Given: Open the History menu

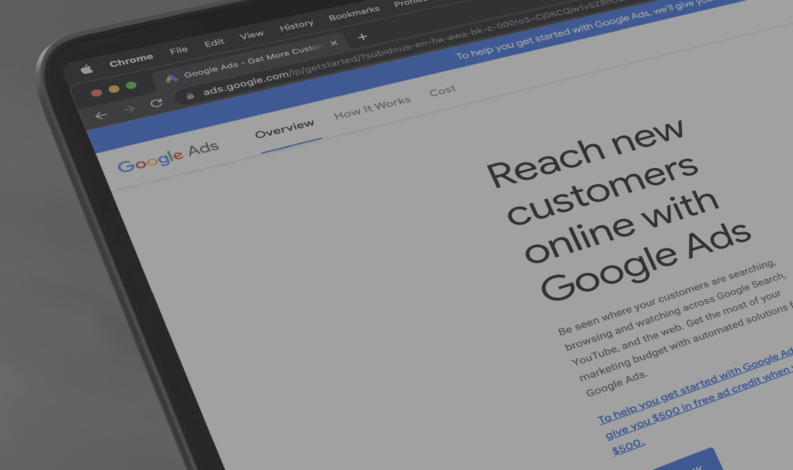Looking at the screenshot, I should click(296, 25).
